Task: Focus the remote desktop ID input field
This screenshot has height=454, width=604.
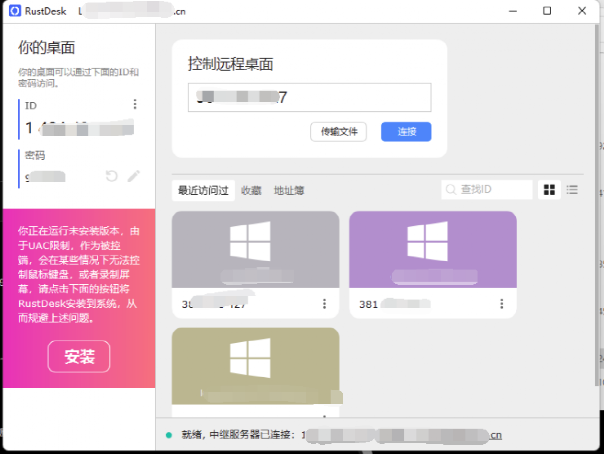Action: coord(309,97)
